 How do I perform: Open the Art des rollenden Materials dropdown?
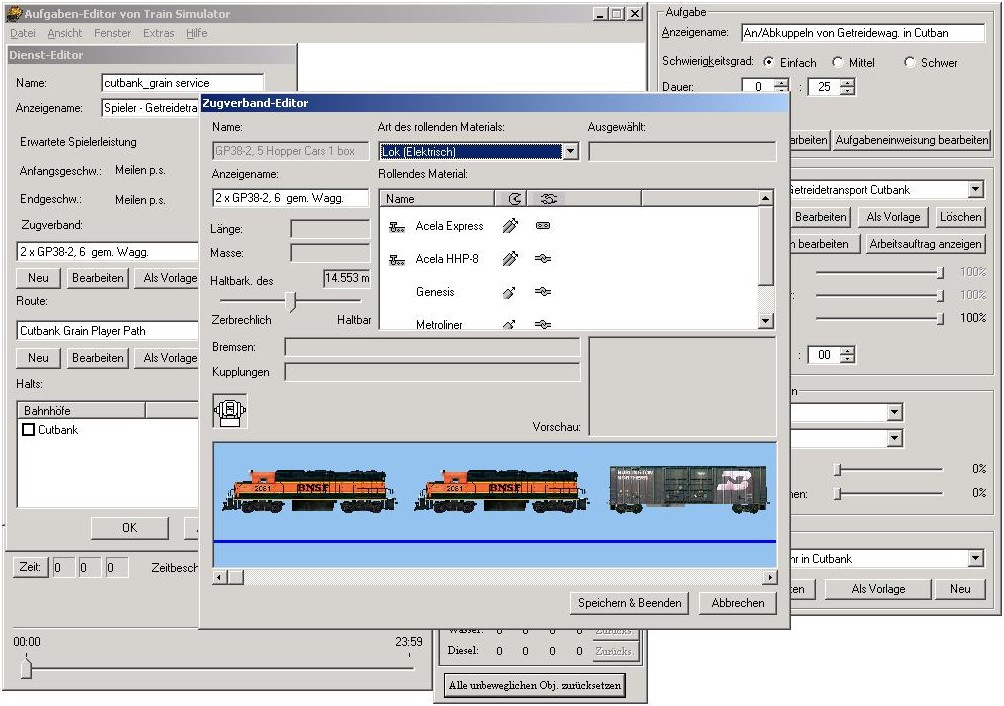[570, 152]
